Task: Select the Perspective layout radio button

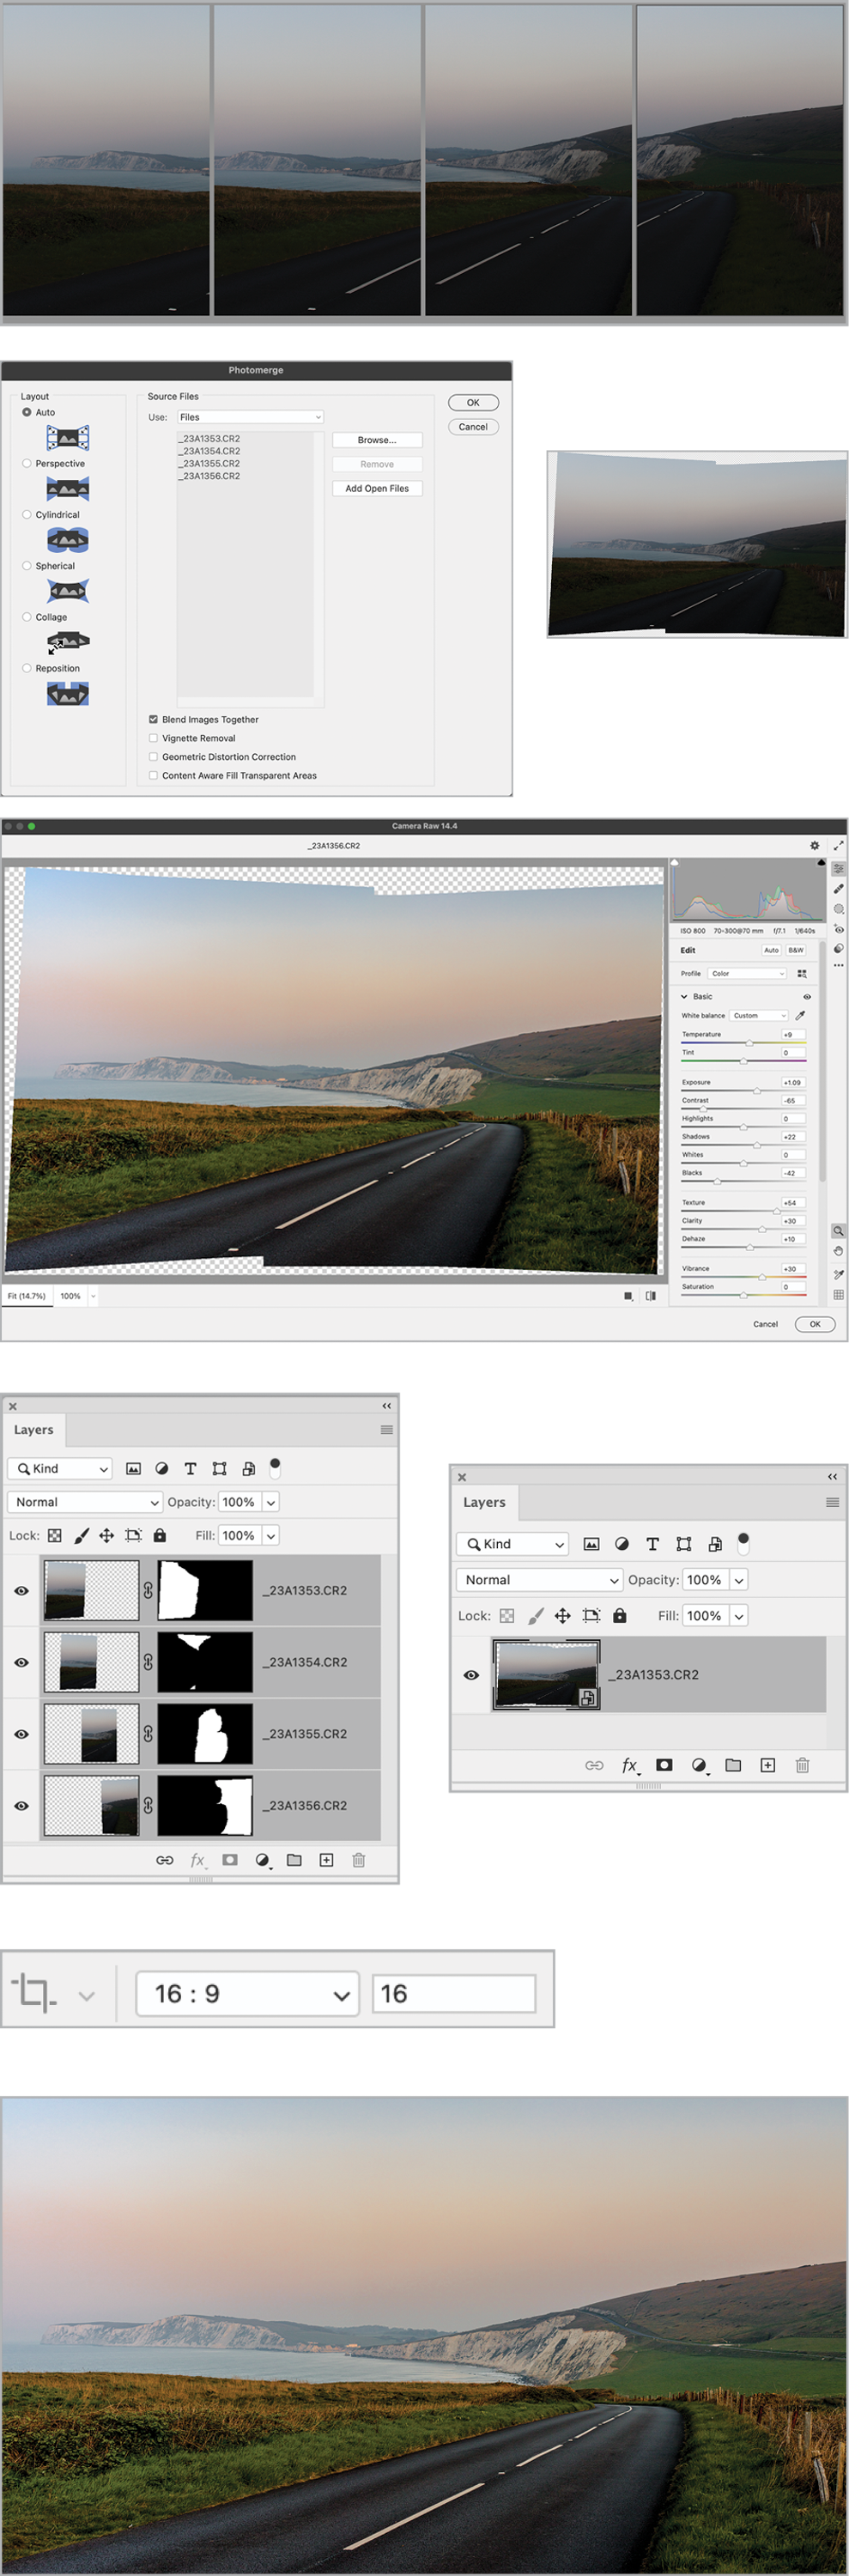Action: click(27, 463)
